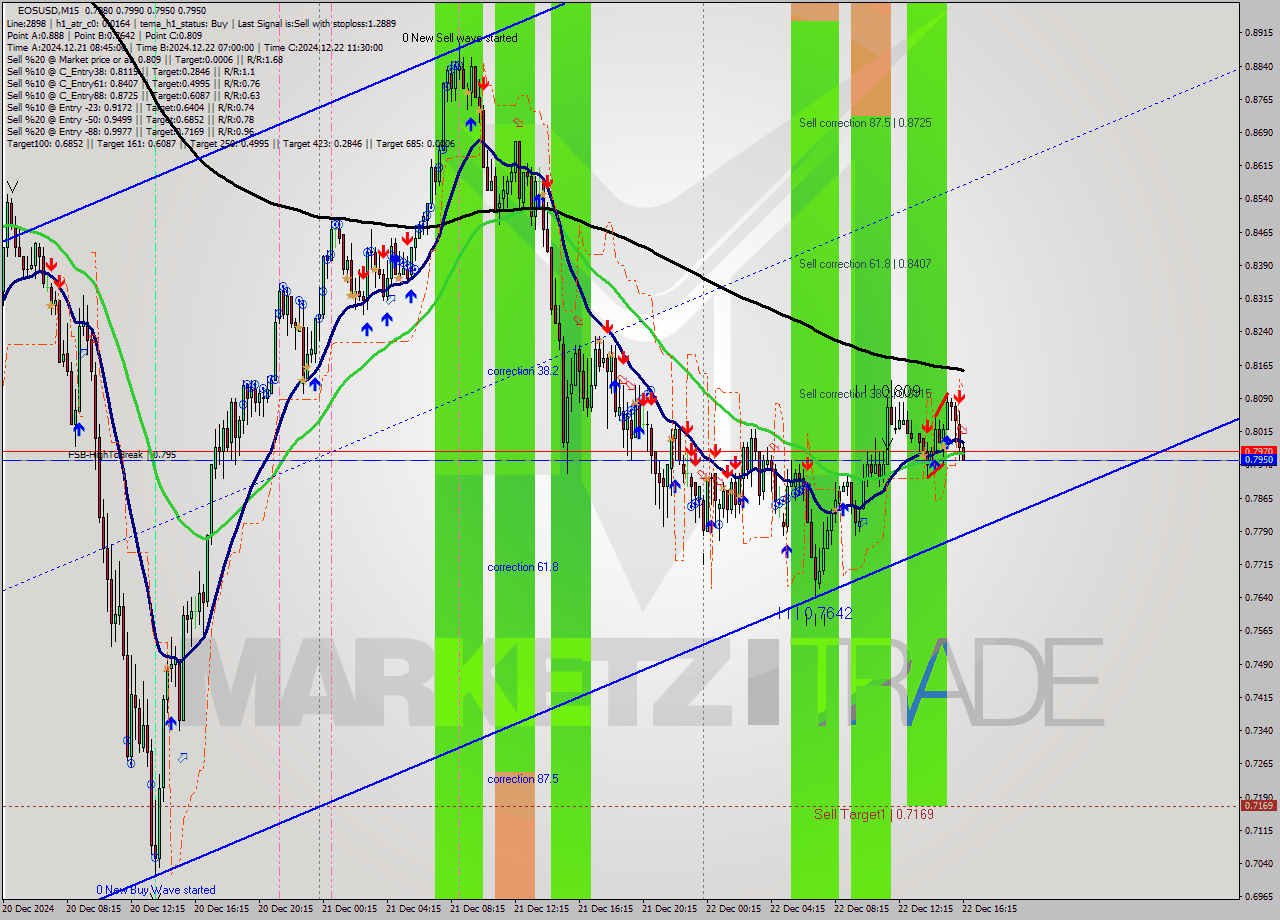Select the 'Sell correction 61.8 | 0.8407' label
Image resolution: width=1280 pixels, height=920 pixels.
pos(865,264)
